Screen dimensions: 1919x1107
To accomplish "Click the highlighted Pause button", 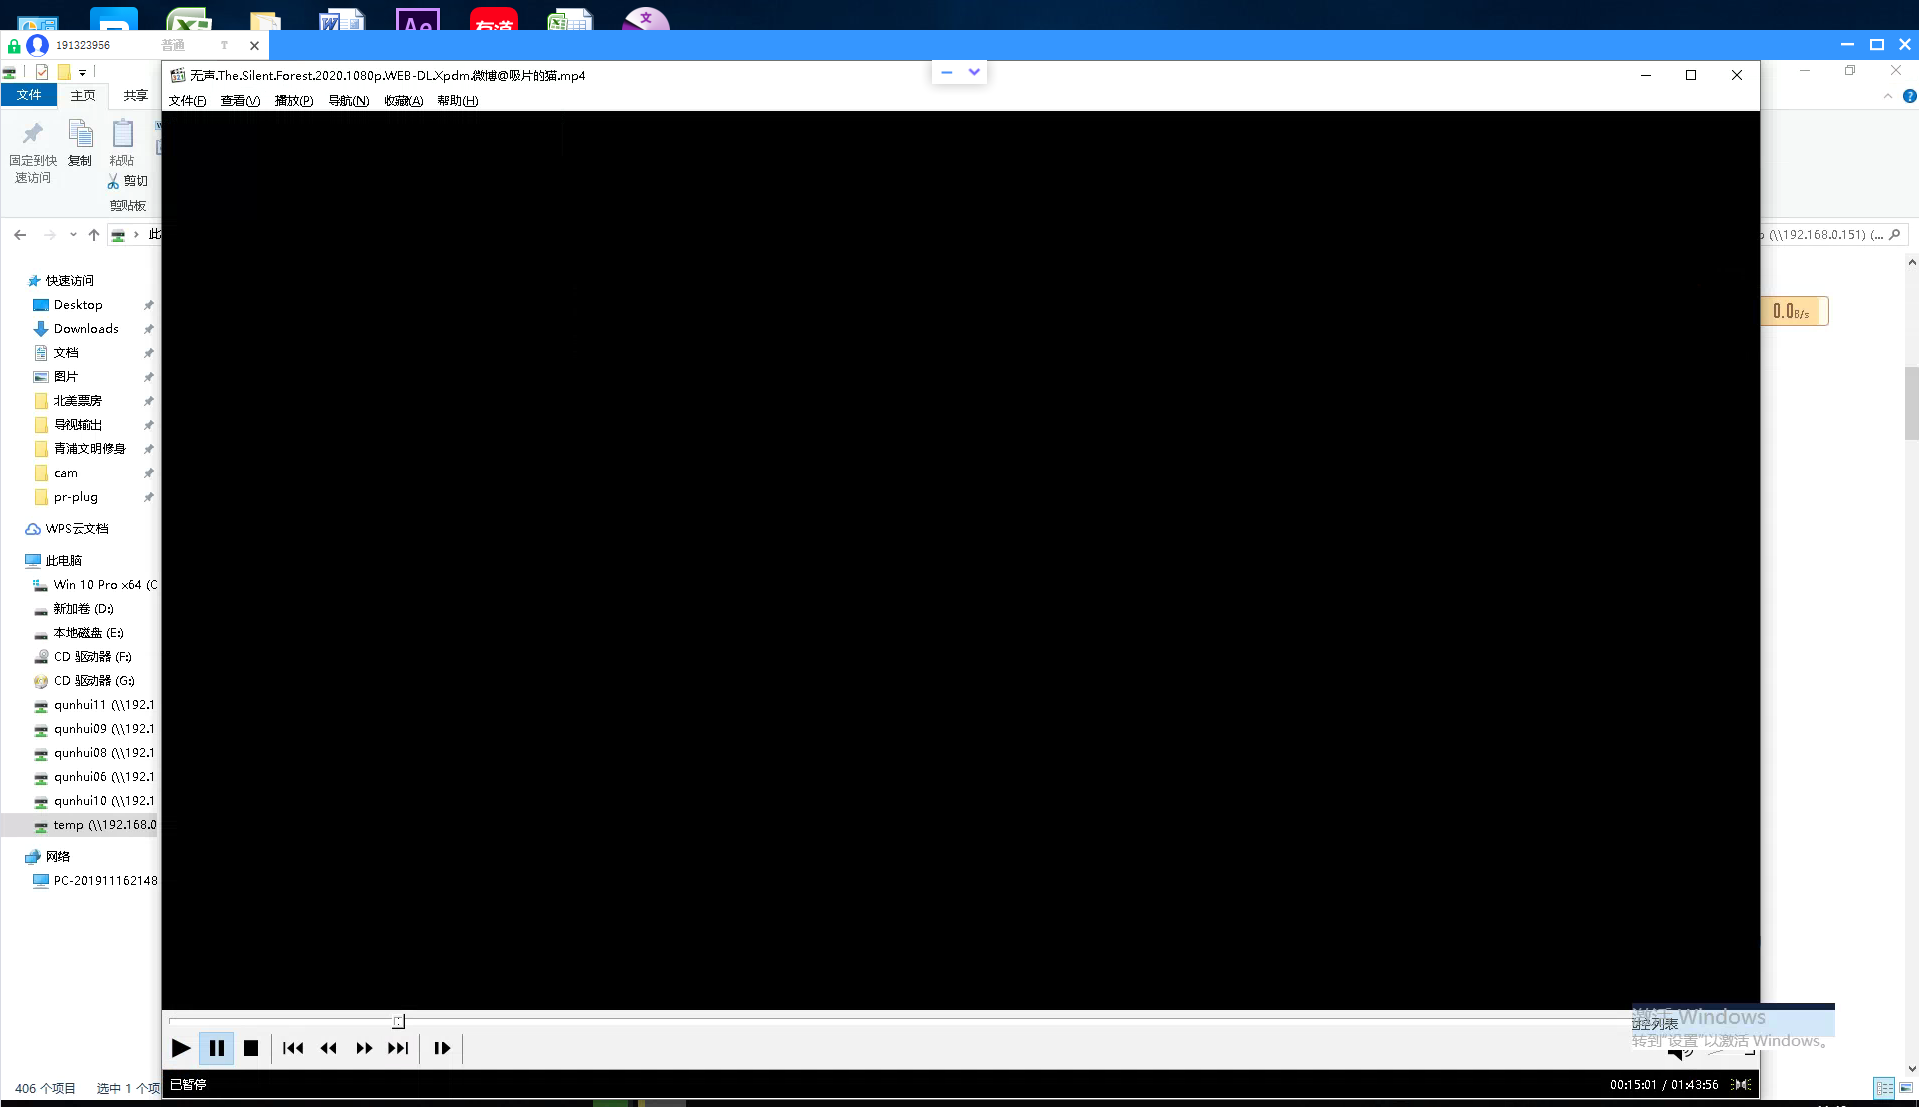I will tap(216, 1048).
